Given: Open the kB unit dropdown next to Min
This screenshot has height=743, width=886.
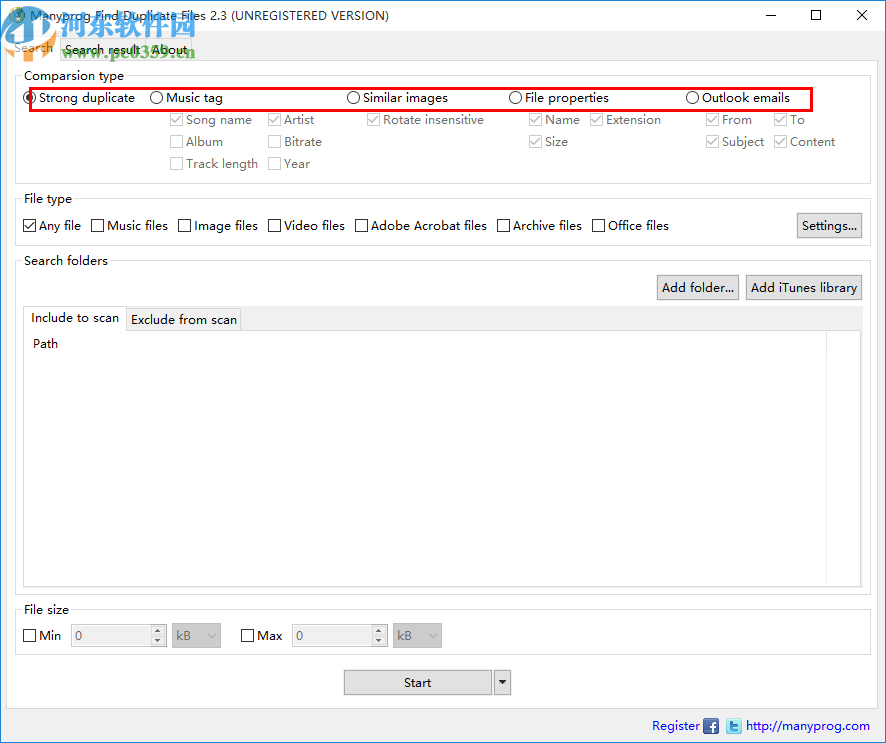Looking at the screenshot, I should click(196, 635).
